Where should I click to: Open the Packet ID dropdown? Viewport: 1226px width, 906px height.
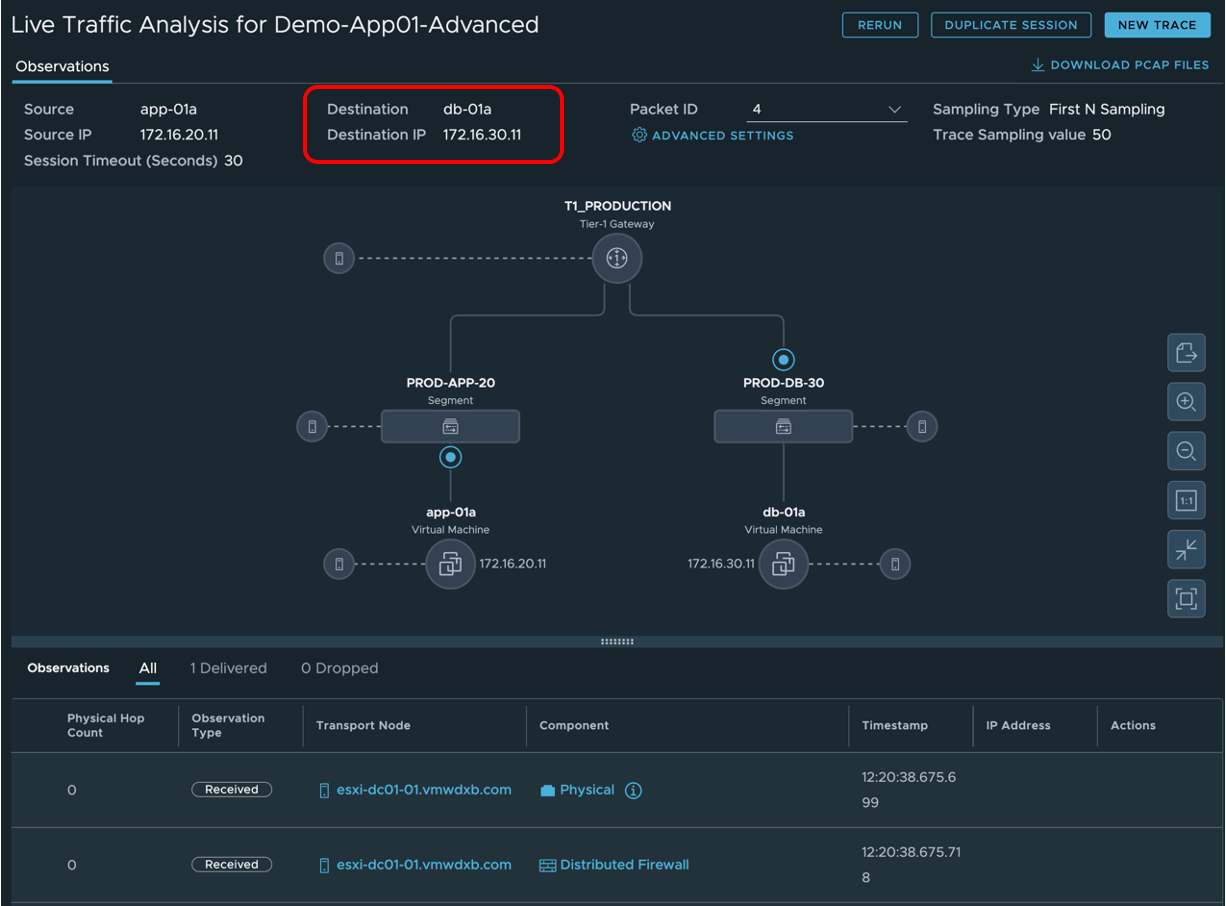click(826, 110)
